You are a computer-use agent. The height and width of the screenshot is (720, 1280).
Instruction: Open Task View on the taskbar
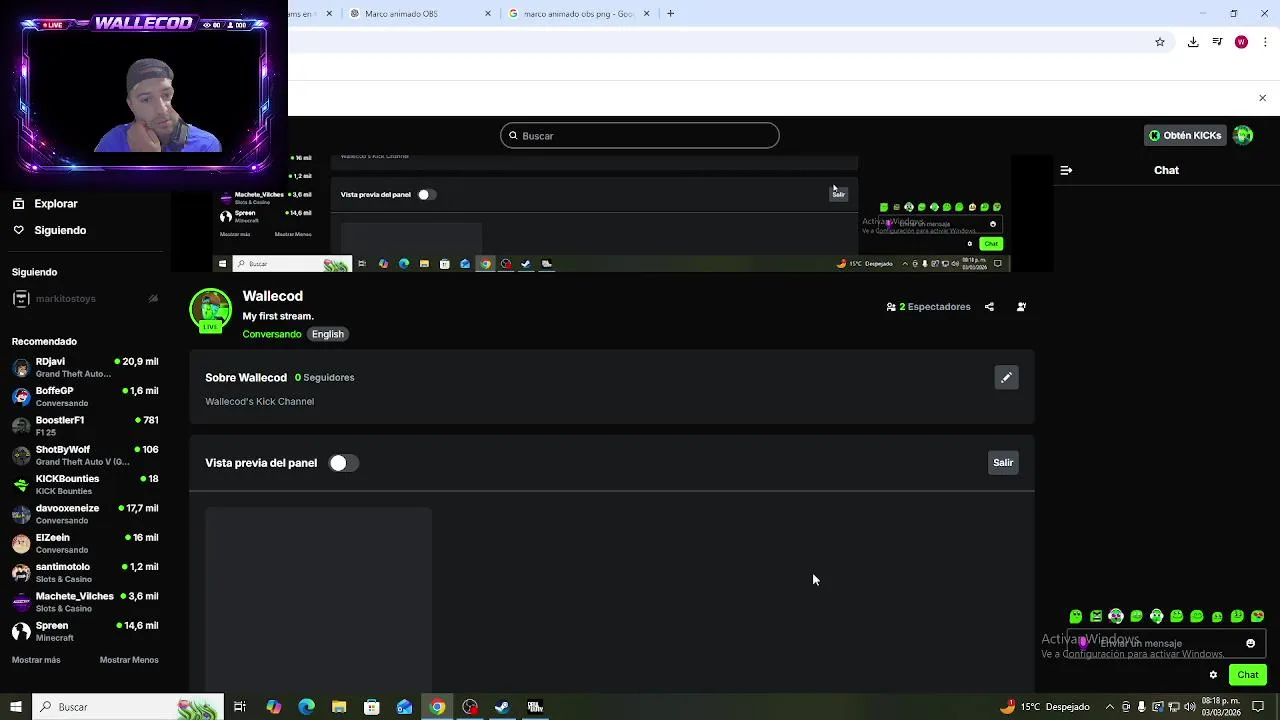(240, 707)
